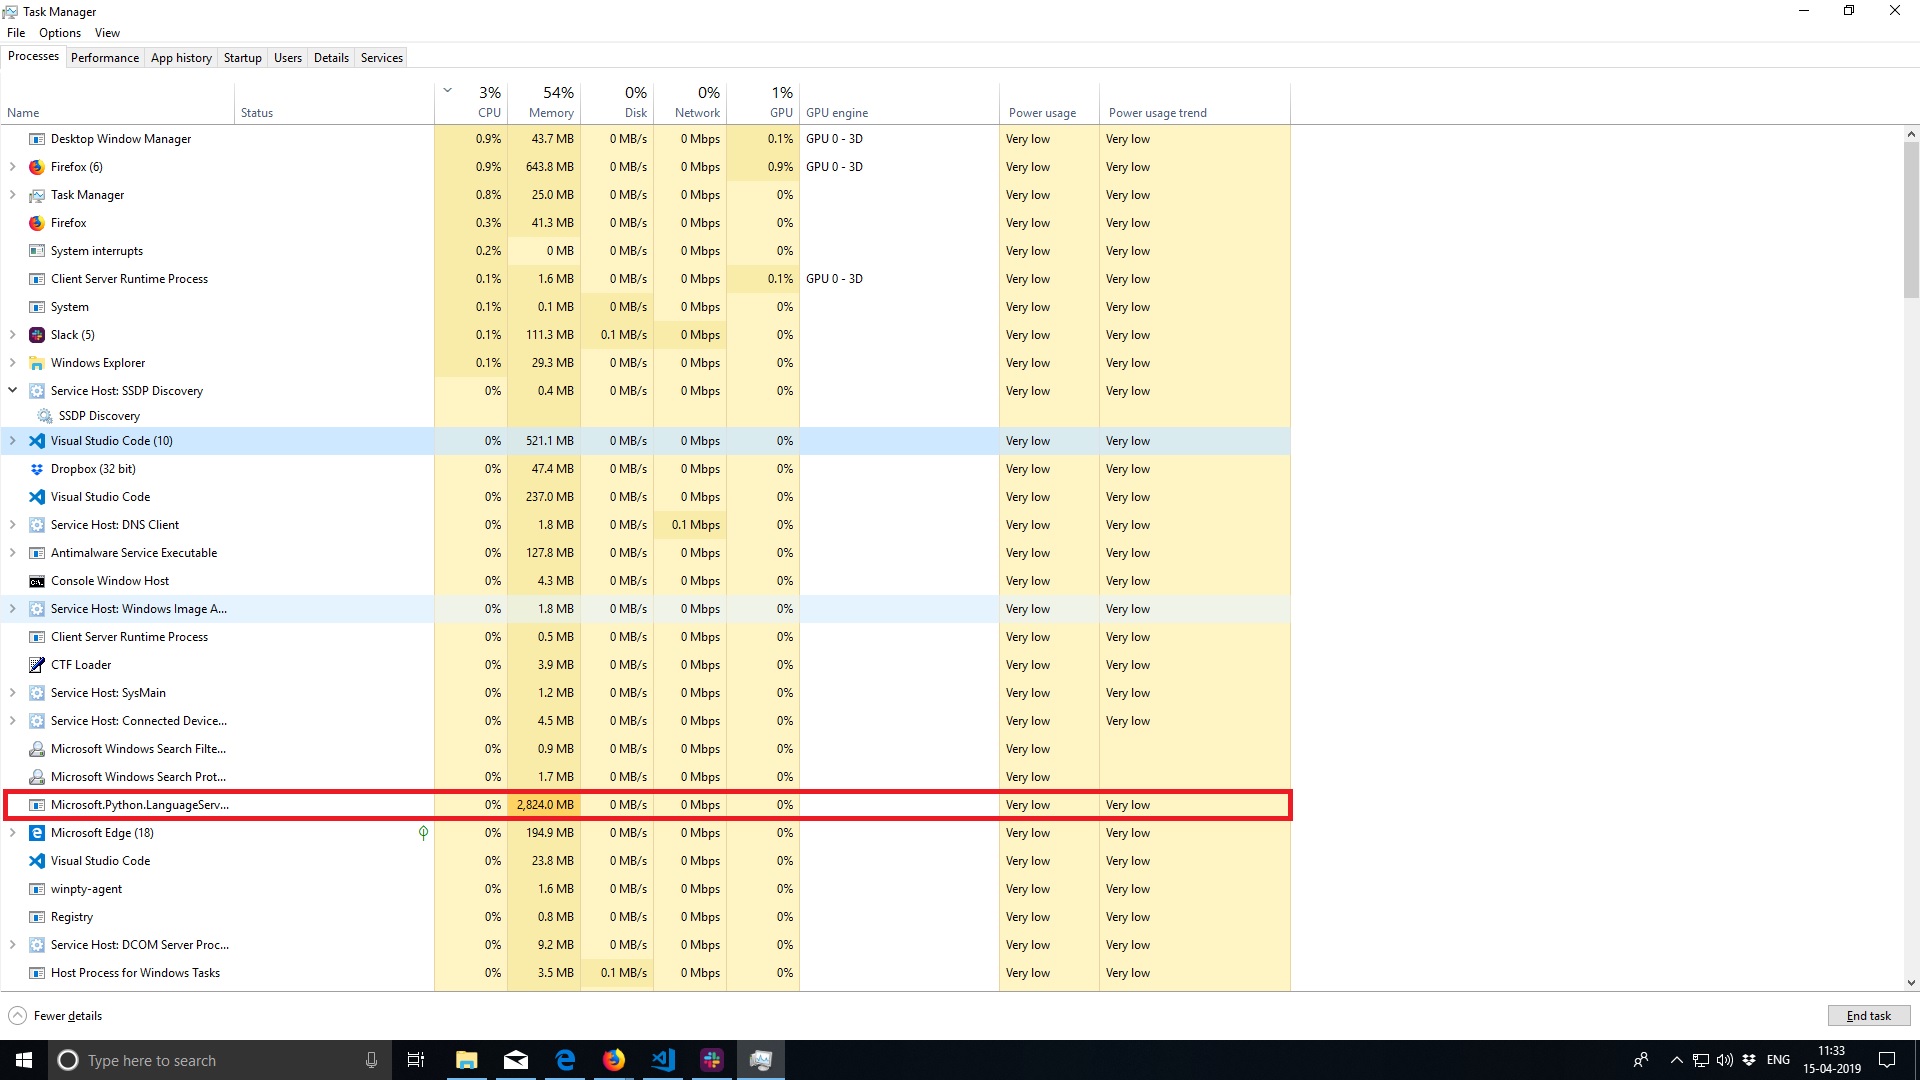1920x1080 pixels.
Task: Click Fewer details to collapse the view
Action: pos(63,1015)
